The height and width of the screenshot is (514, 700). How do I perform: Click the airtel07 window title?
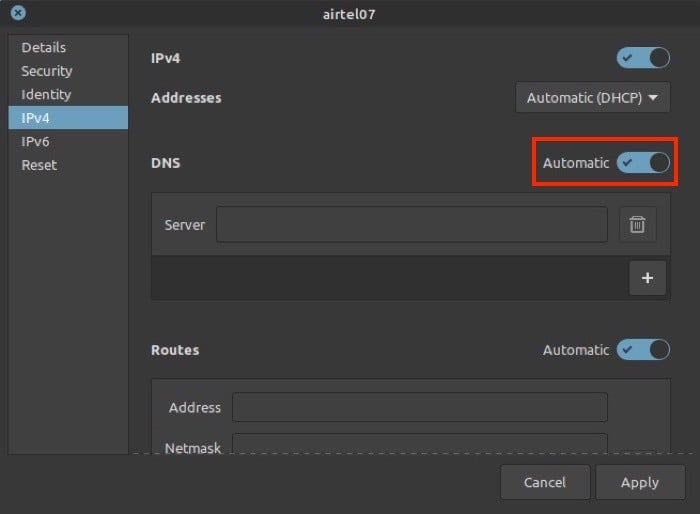tap(349, 14)
